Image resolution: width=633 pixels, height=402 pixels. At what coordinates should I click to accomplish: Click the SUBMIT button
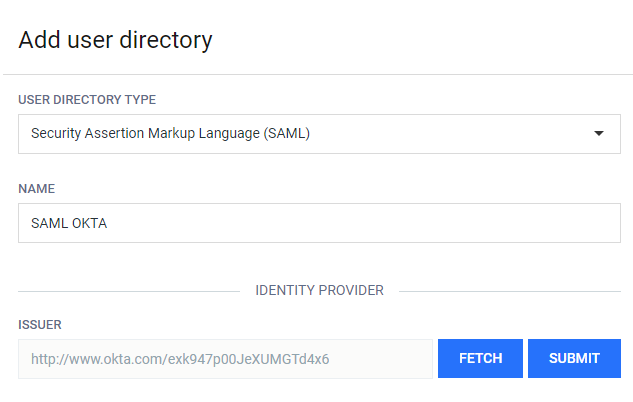click(x=574, y=358)
